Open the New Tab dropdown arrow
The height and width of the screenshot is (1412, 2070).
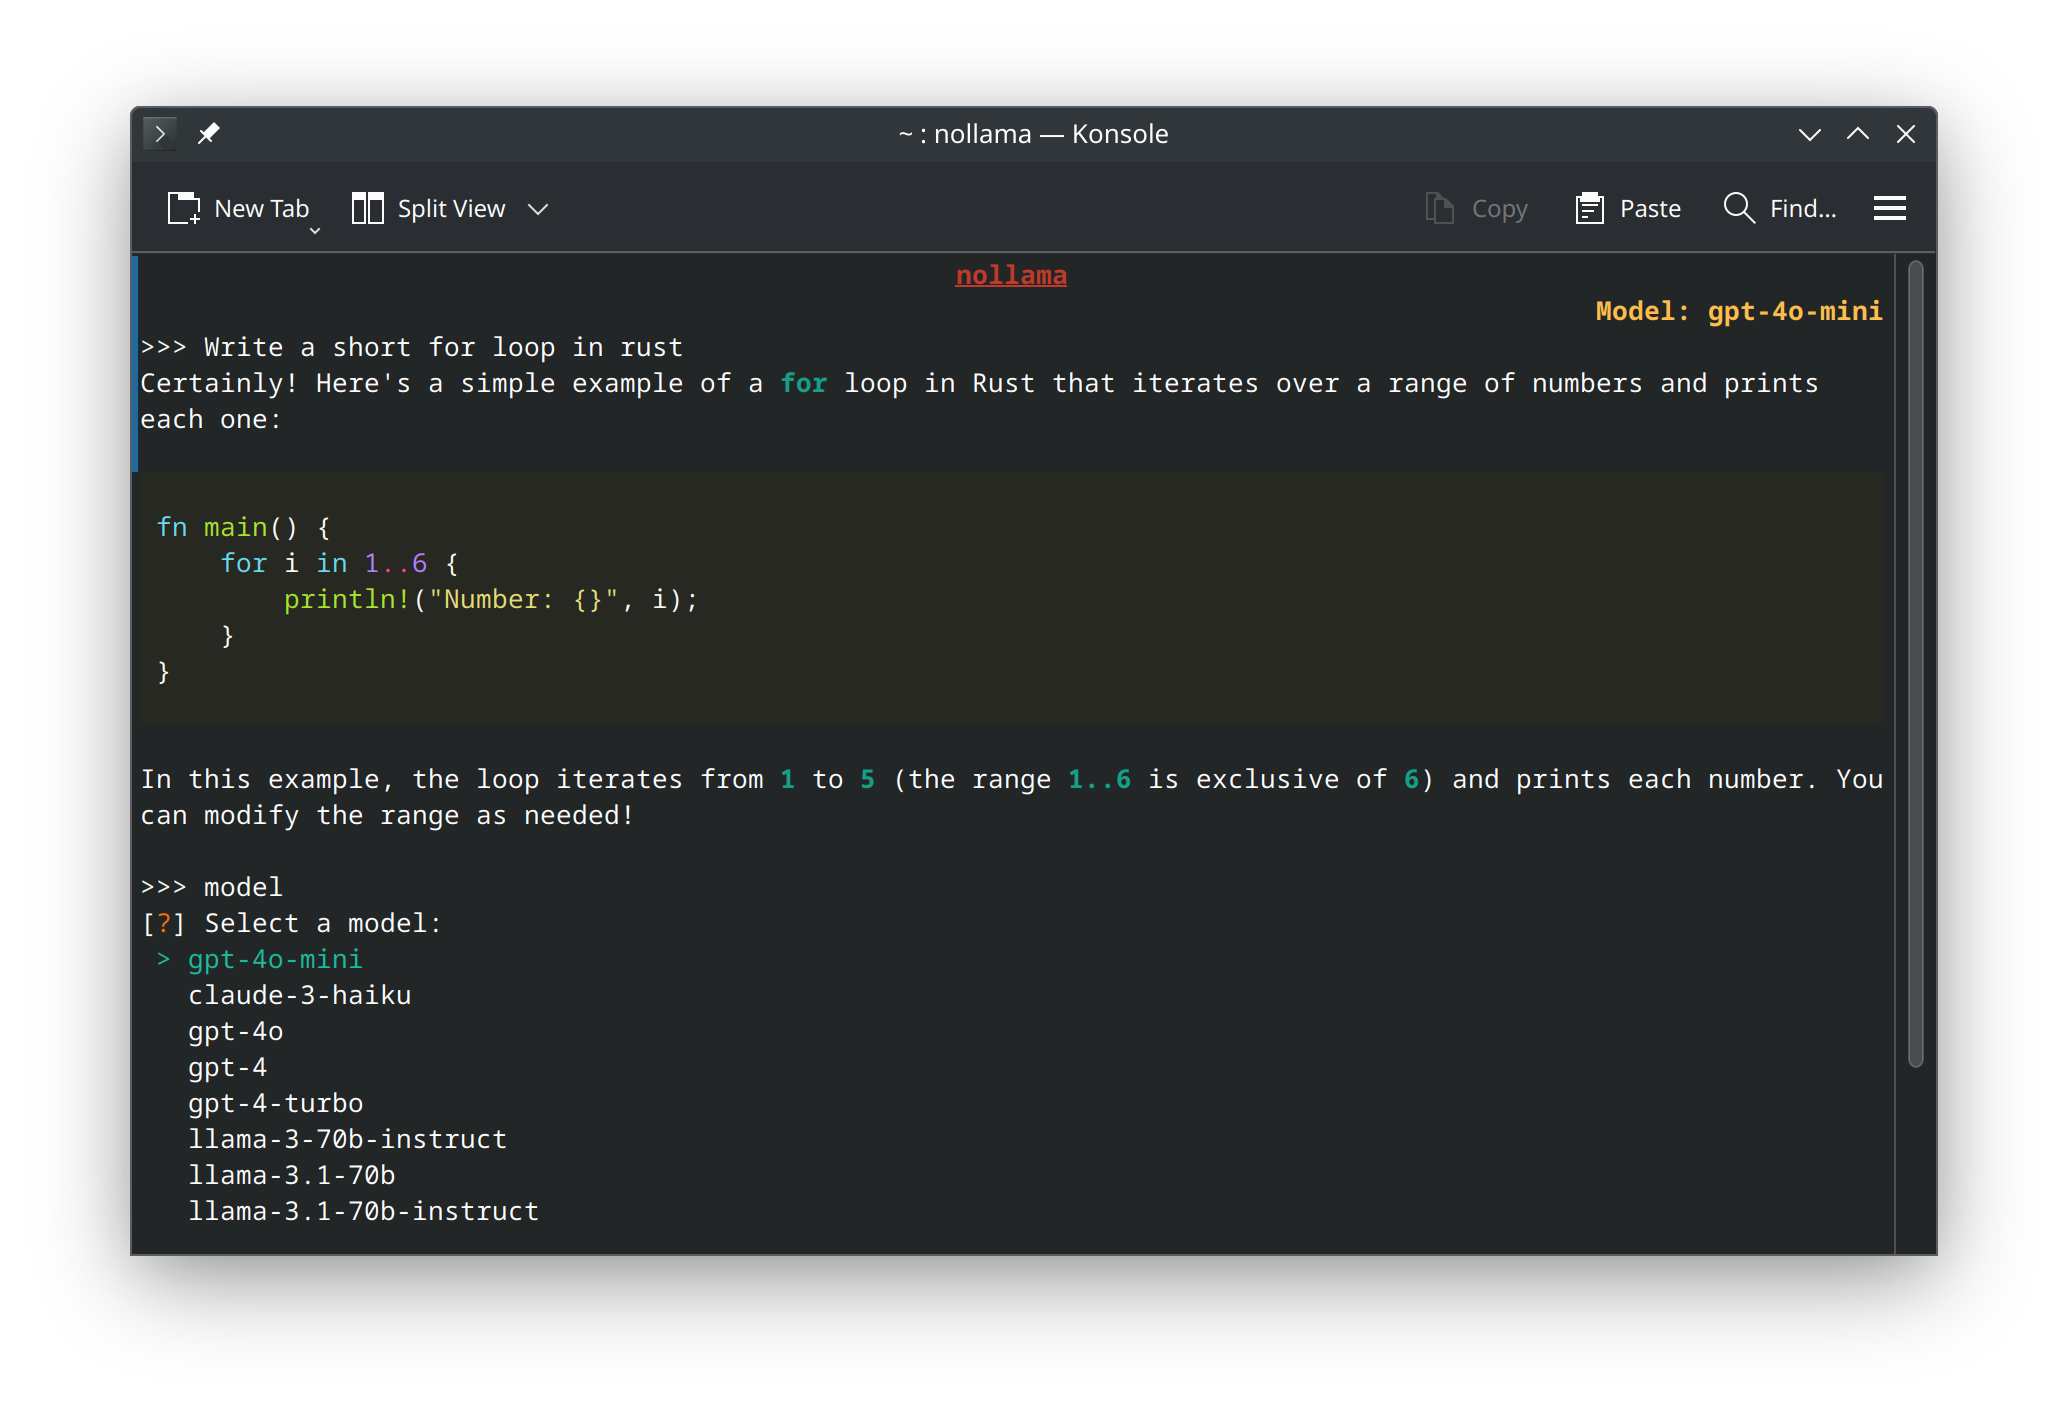(315, 231)
